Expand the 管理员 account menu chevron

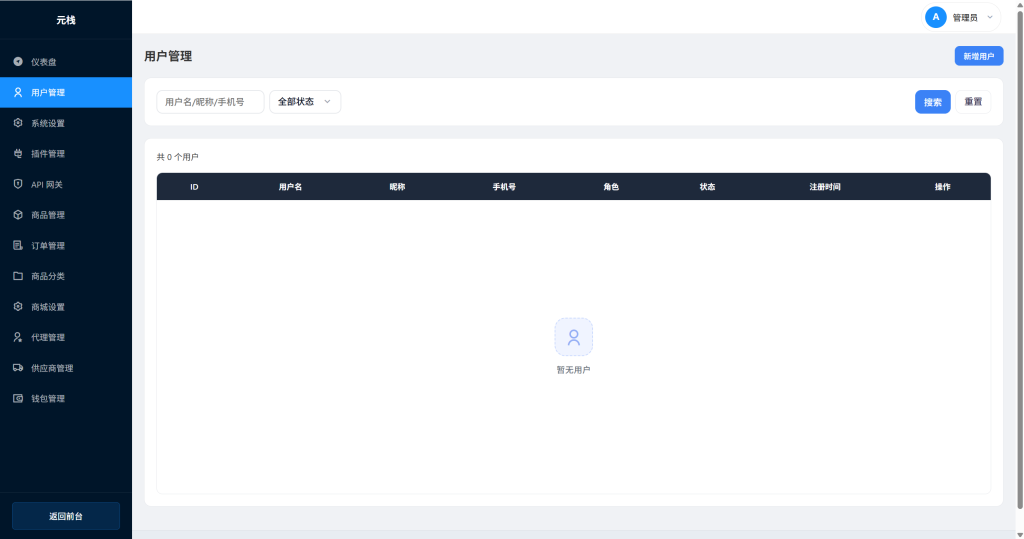click(990, 17)
